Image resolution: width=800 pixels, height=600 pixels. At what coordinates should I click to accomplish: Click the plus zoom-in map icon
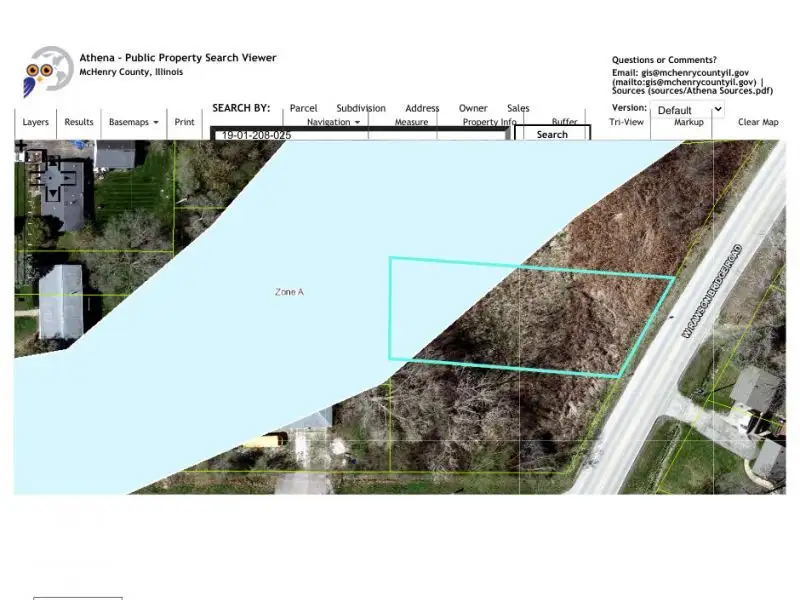[21, 146]
